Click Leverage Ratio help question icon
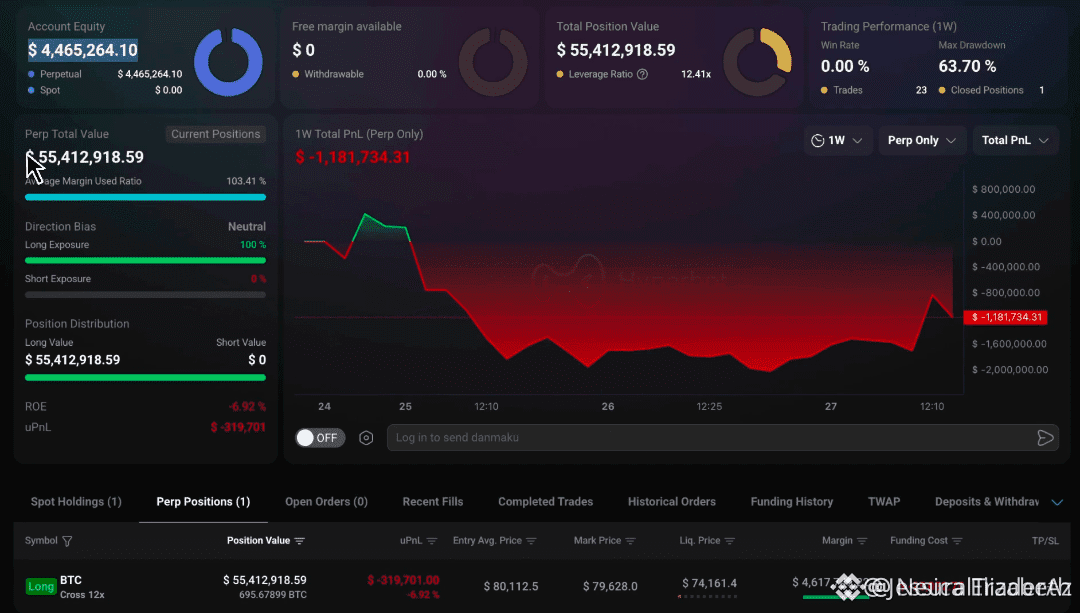This screenshot has height=613, width=1080. click(x=643, y=74)
